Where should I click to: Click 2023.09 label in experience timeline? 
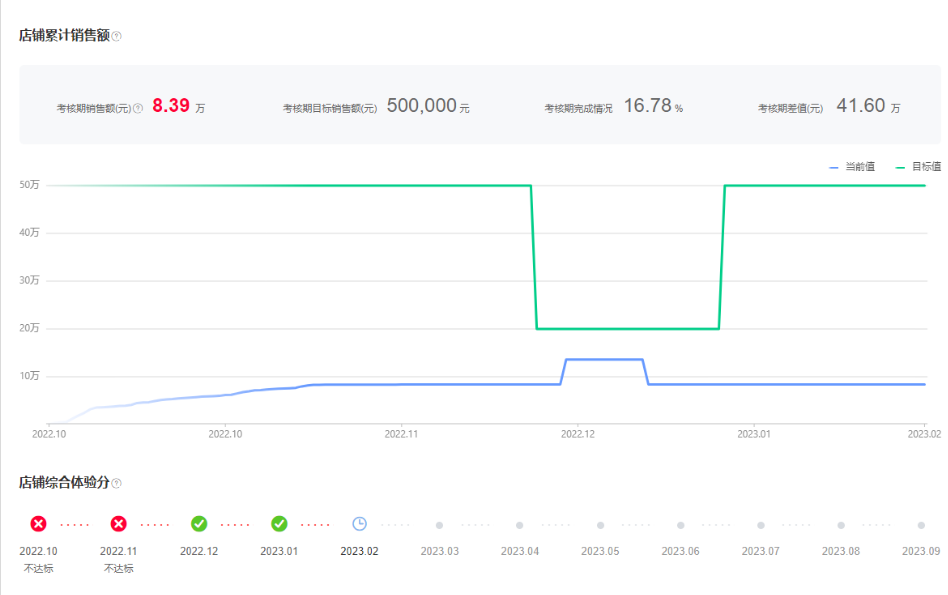[921, 551]
